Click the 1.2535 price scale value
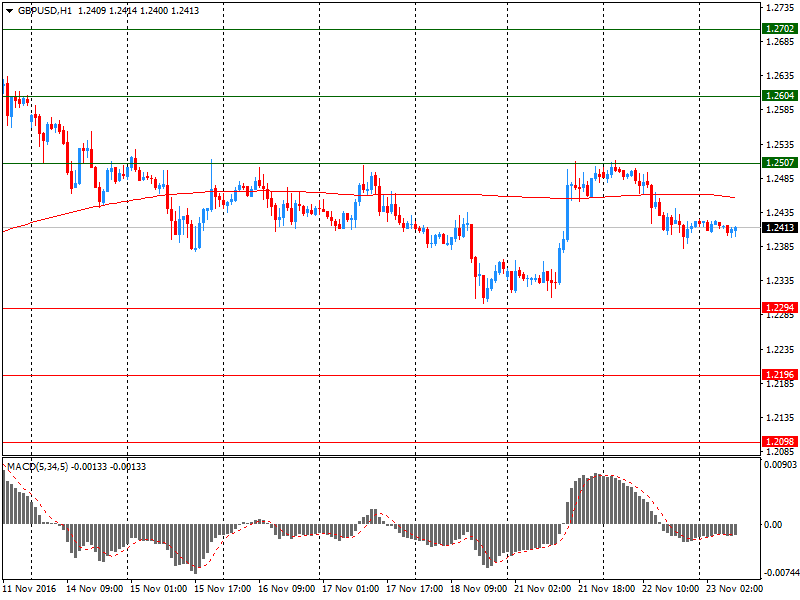This screenshot has width=800, height=600. (780, 144)
